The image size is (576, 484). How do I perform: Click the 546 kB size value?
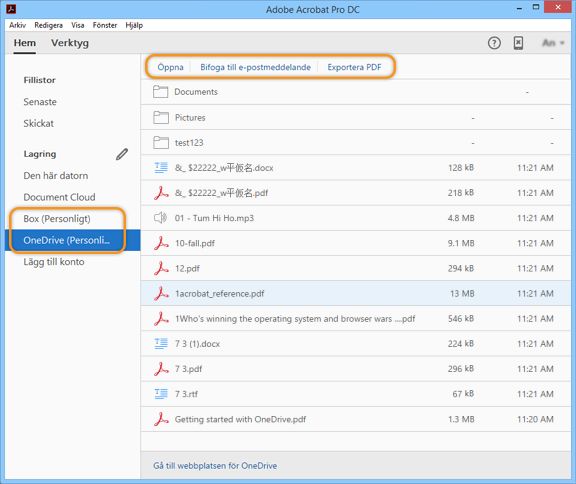461,319
